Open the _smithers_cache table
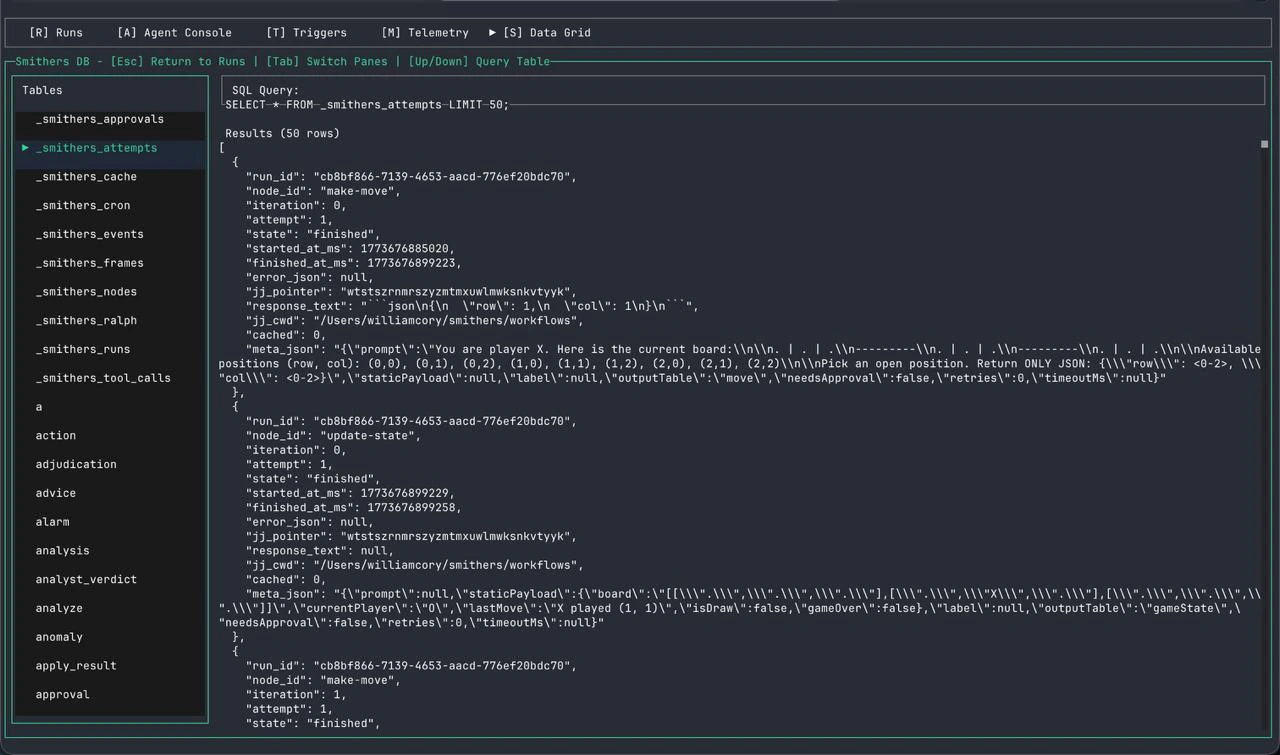 pos(86,176)
